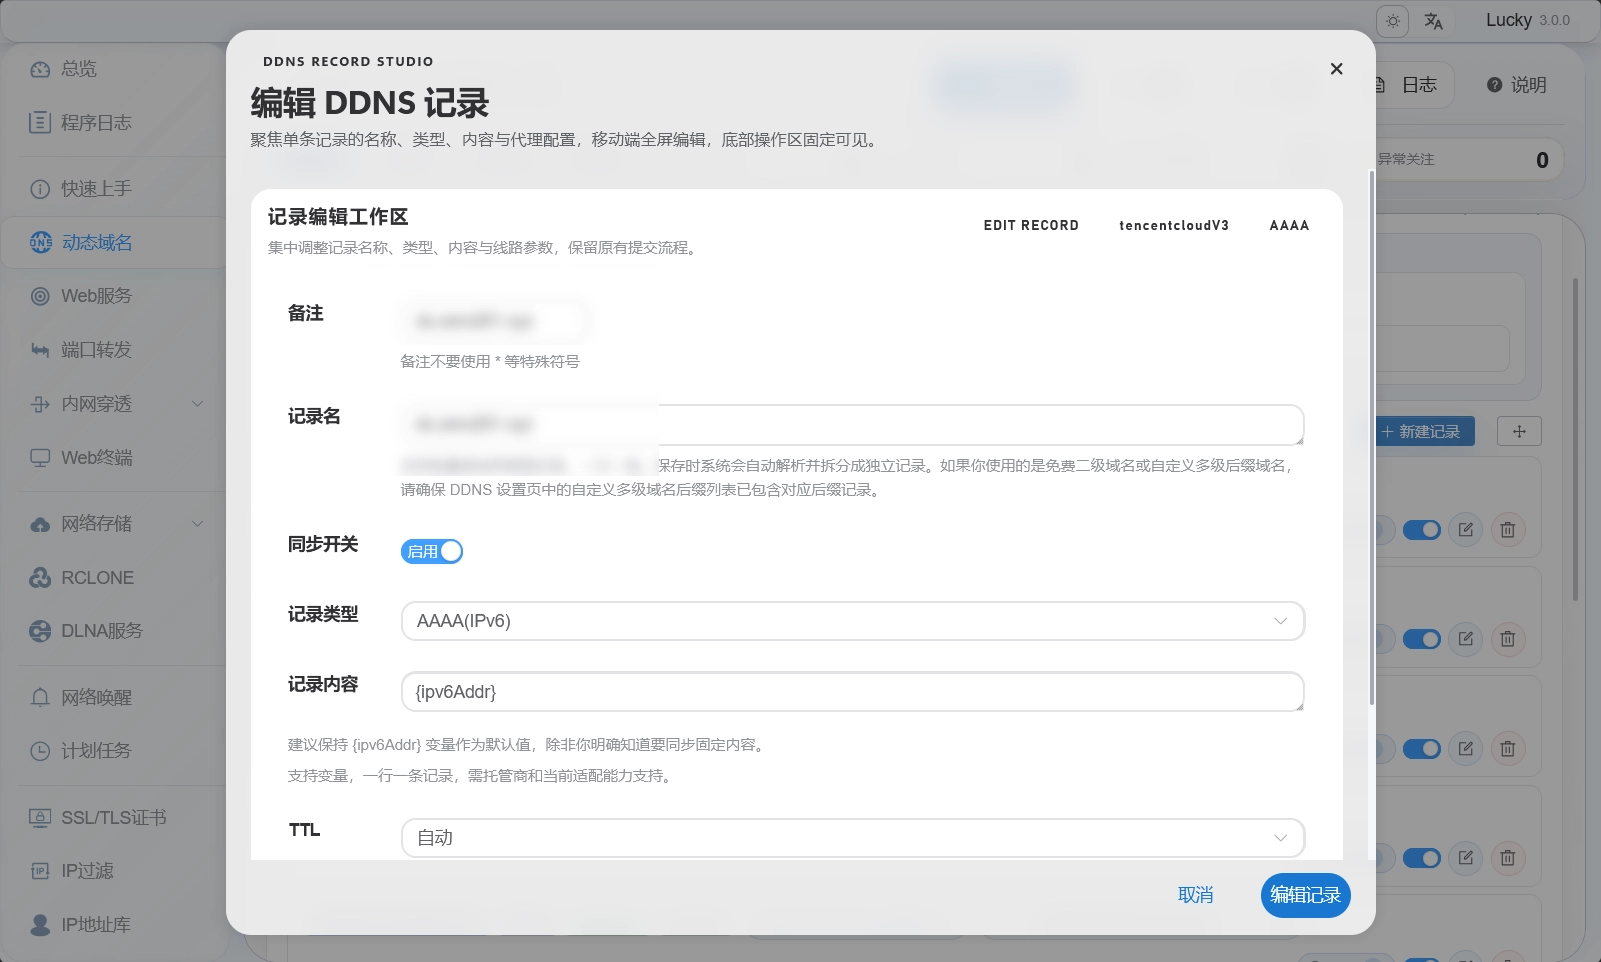Click the 记录名 input field

pos(853,425)
